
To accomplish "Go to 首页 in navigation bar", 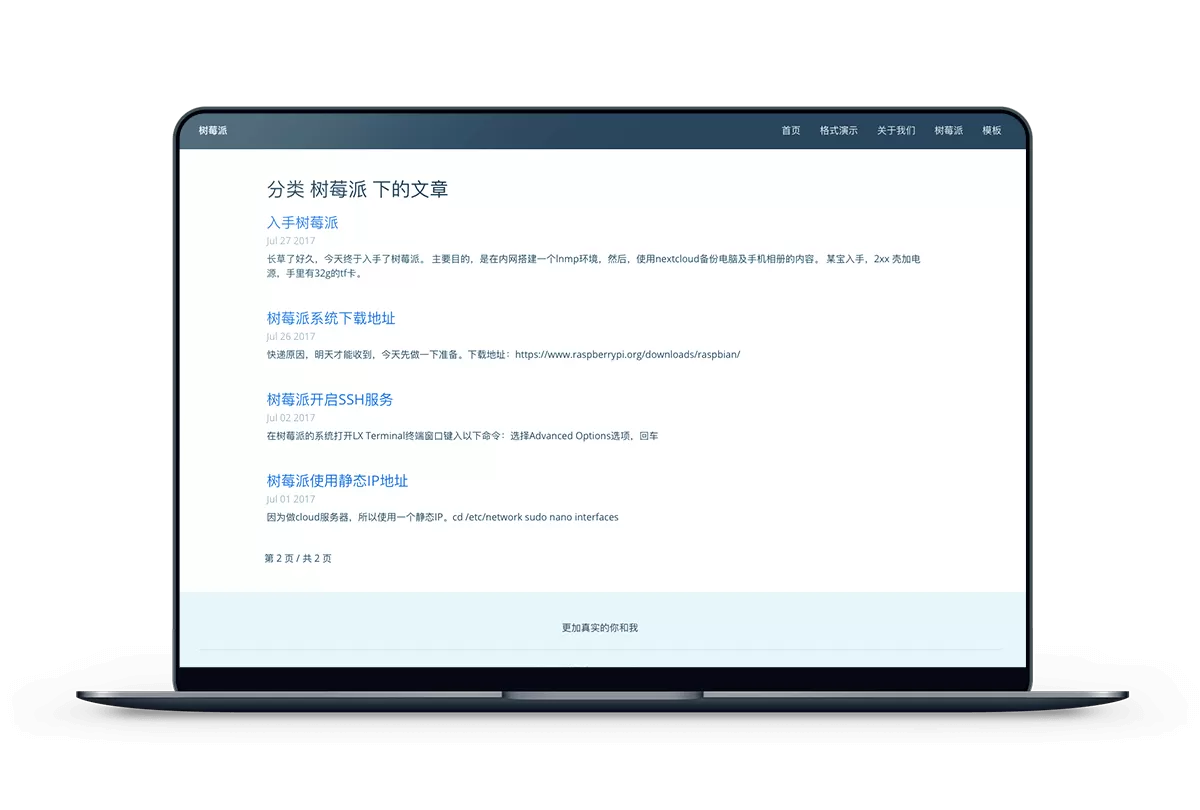I will click(791, 131).
